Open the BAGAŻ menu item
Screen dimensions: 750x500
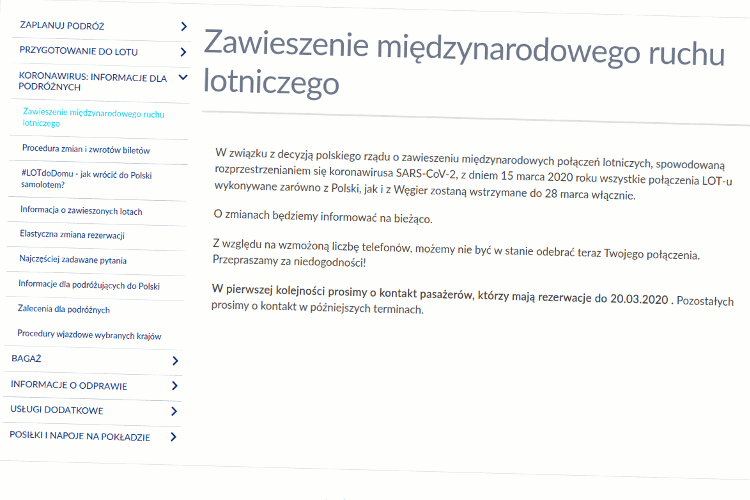coord(26,358)
